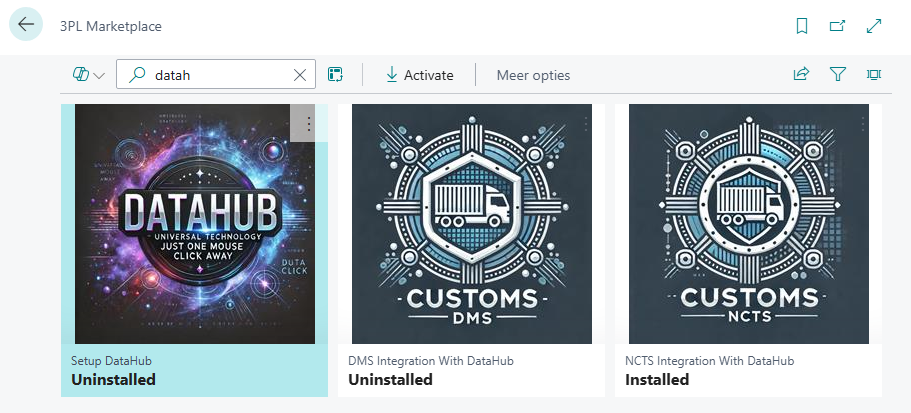Expand page to full view

874,26
